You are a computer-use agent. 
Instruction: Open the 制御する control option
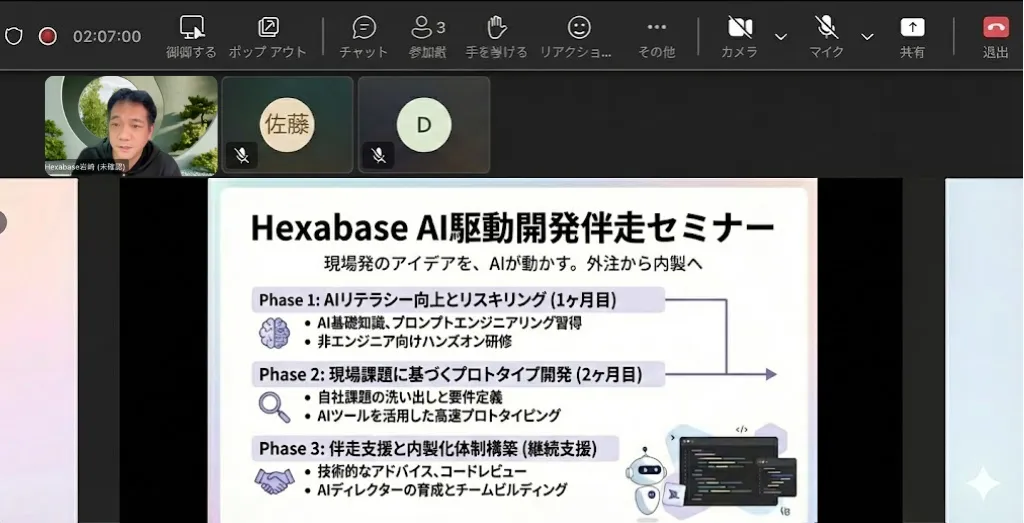pyautogui.click(x=191, y=36)
